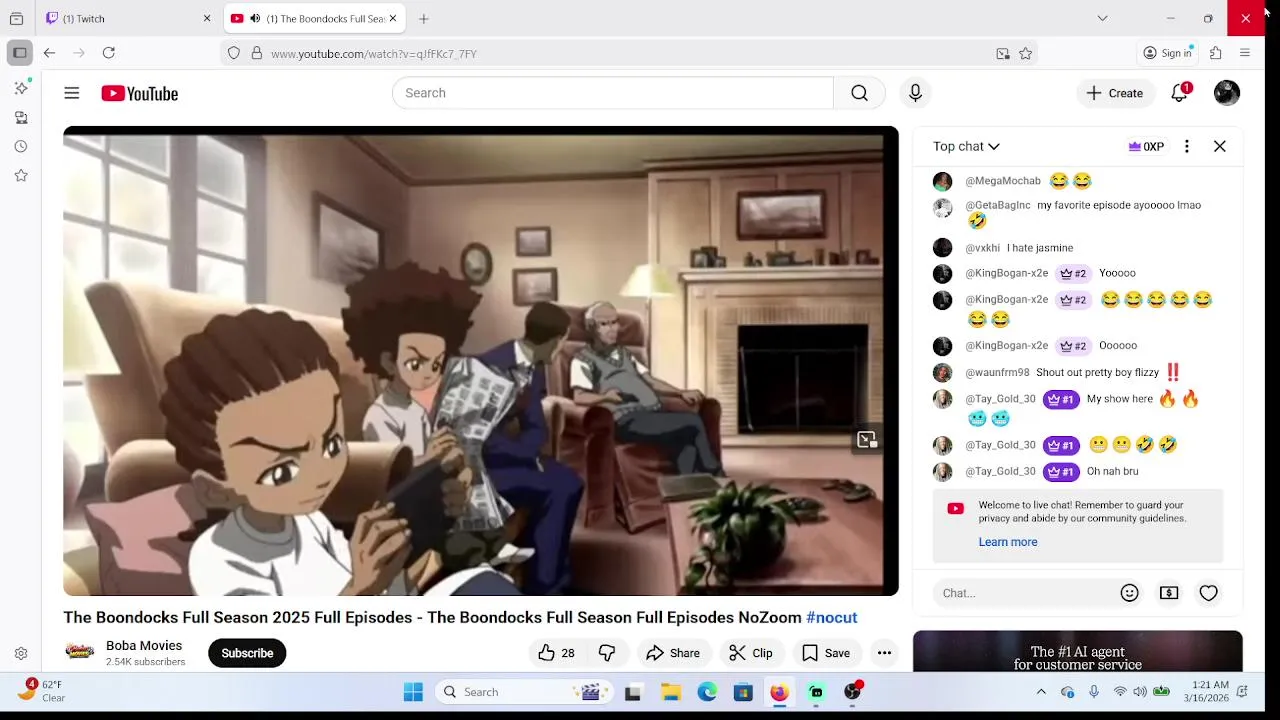Switch to the Twitch browser tab
Image resolution: width=1280 pixels, height=720 pixels.
click(128, 18)
